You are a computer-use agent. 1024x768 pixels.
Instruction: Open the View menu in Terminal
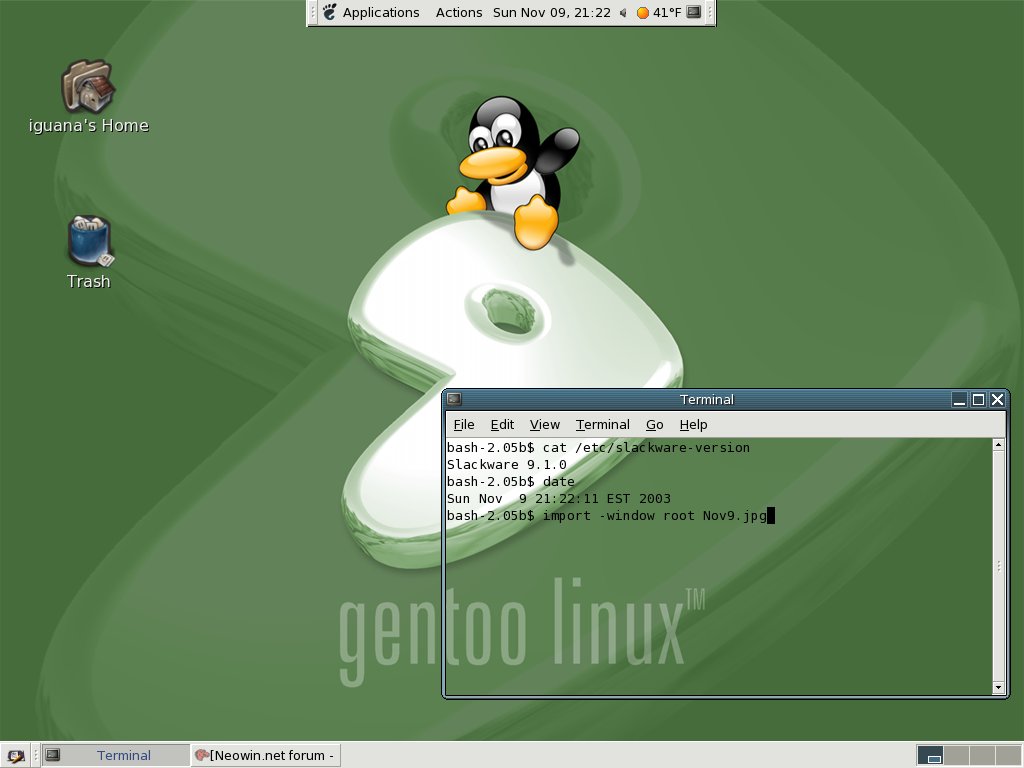[545, 424]
